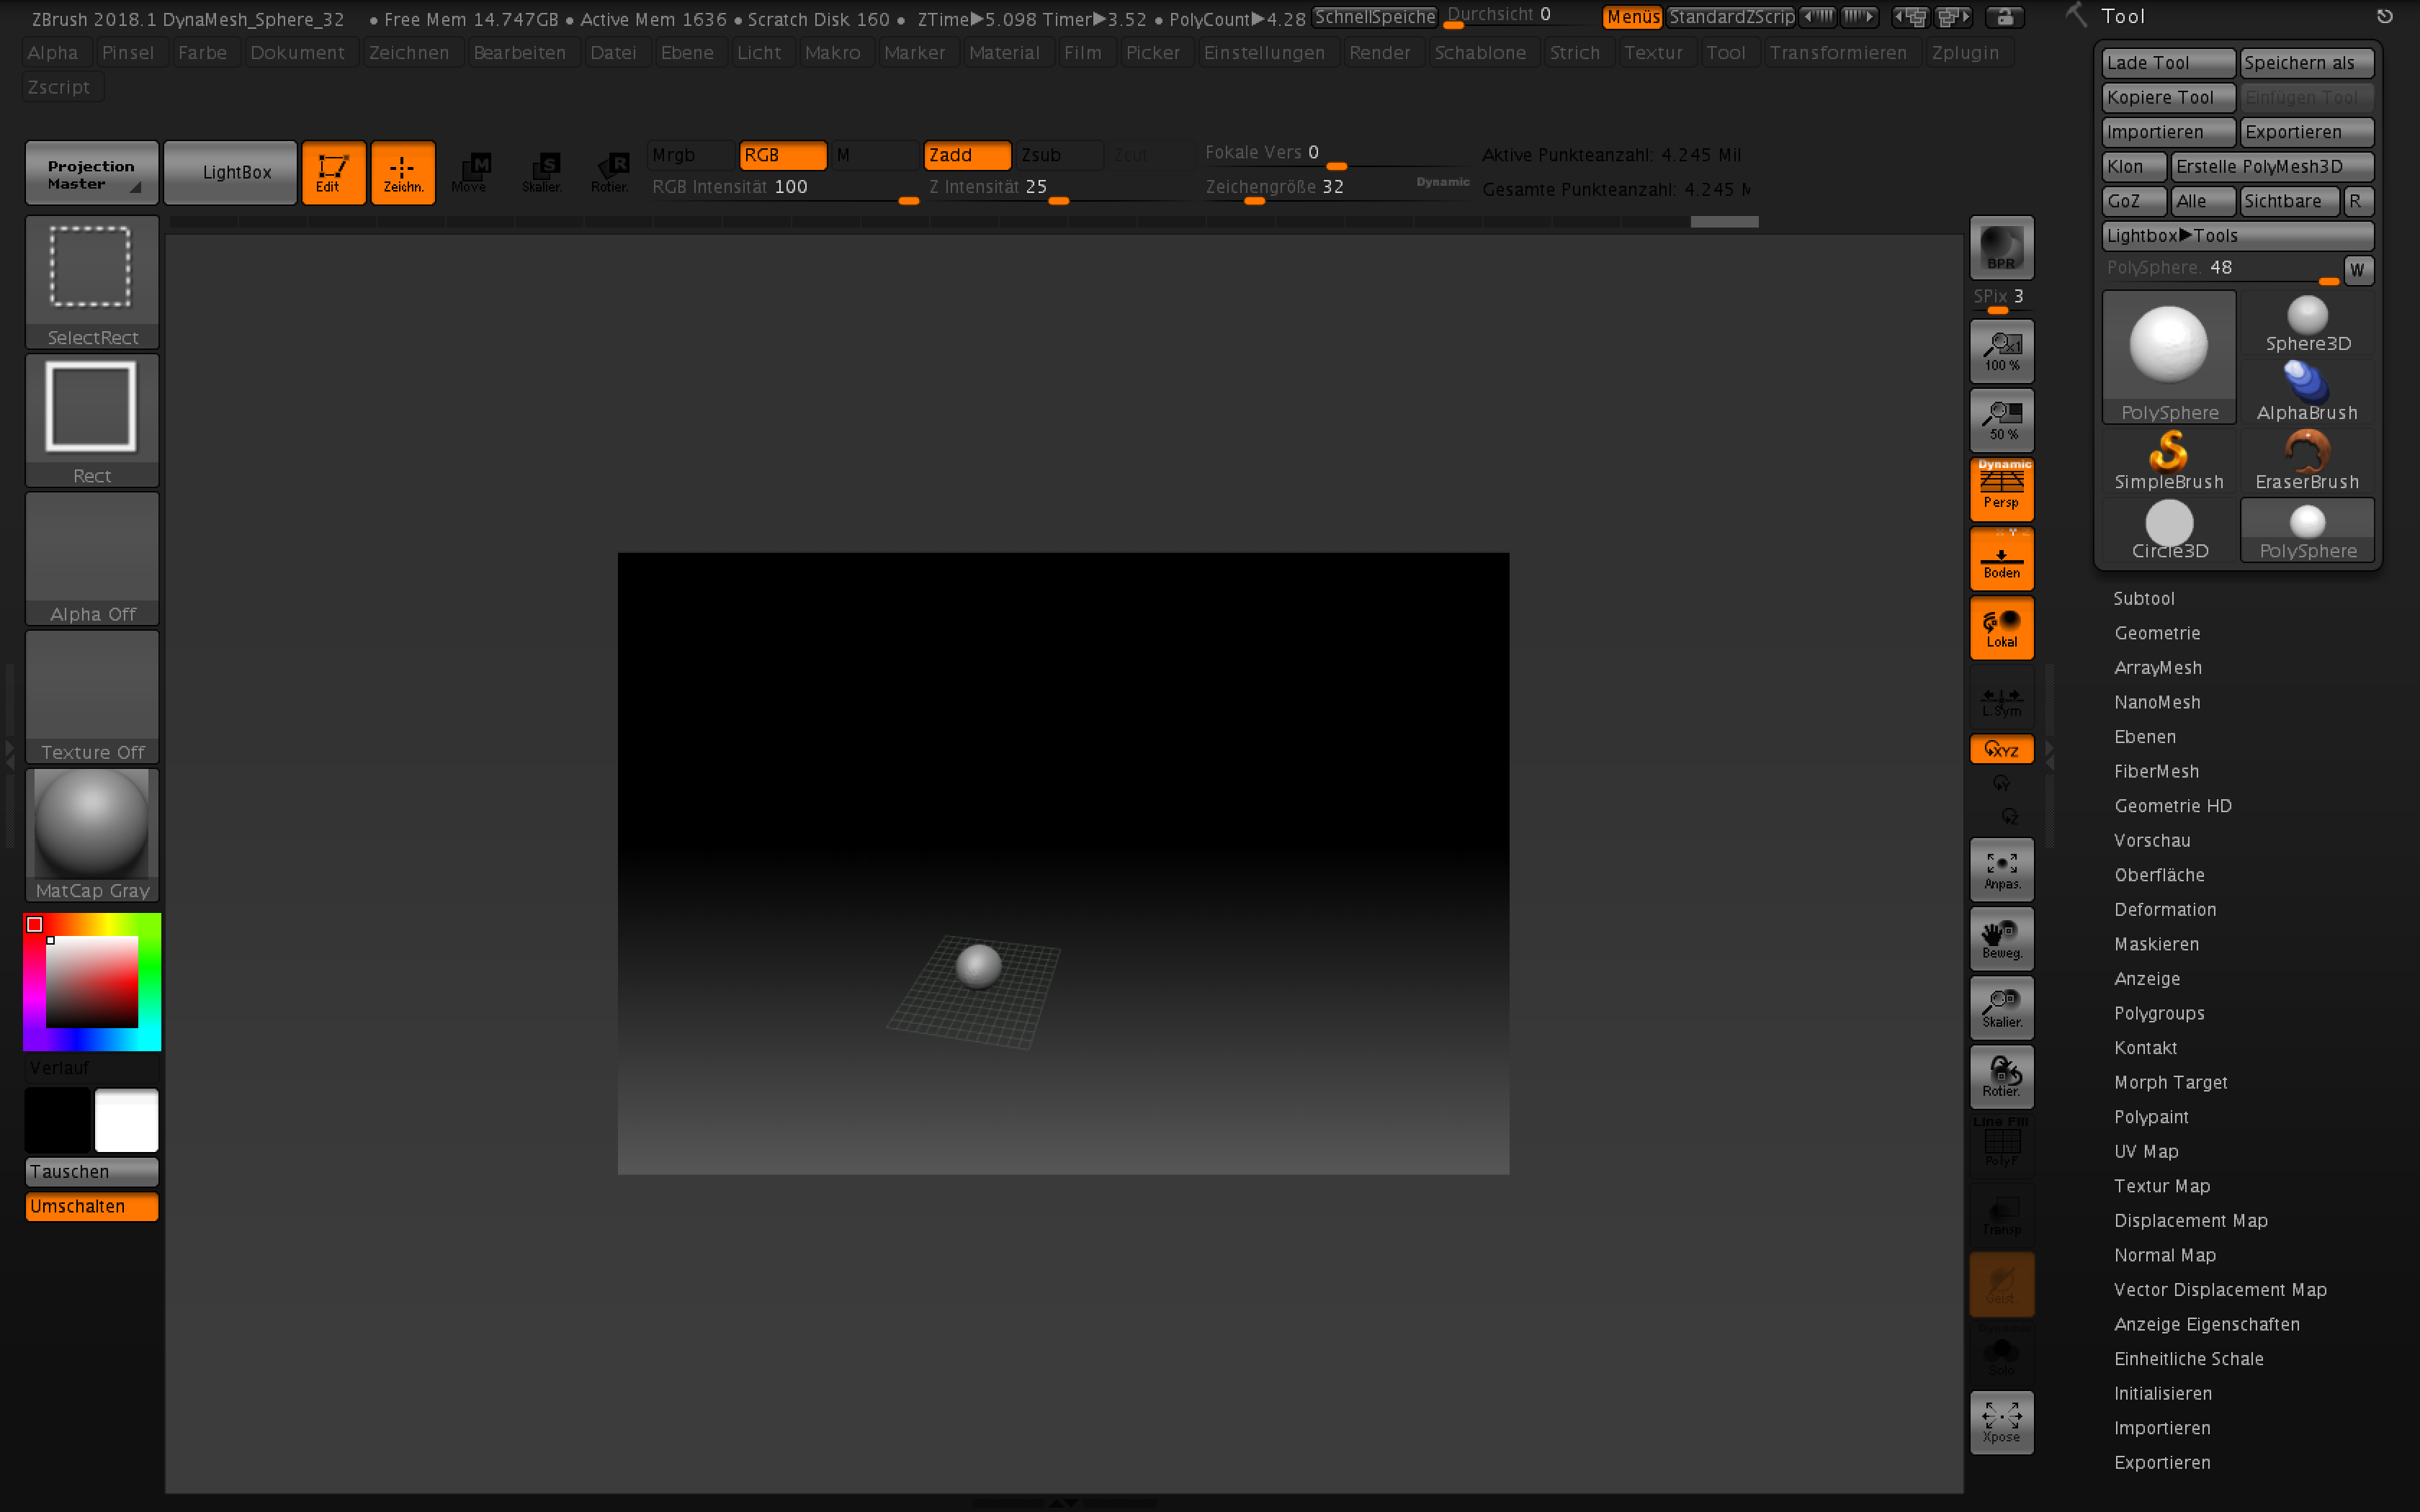Click the LightBox button
Image resolution: width=2420 pixels, height=1512 pixels.
tap(230, 173)
